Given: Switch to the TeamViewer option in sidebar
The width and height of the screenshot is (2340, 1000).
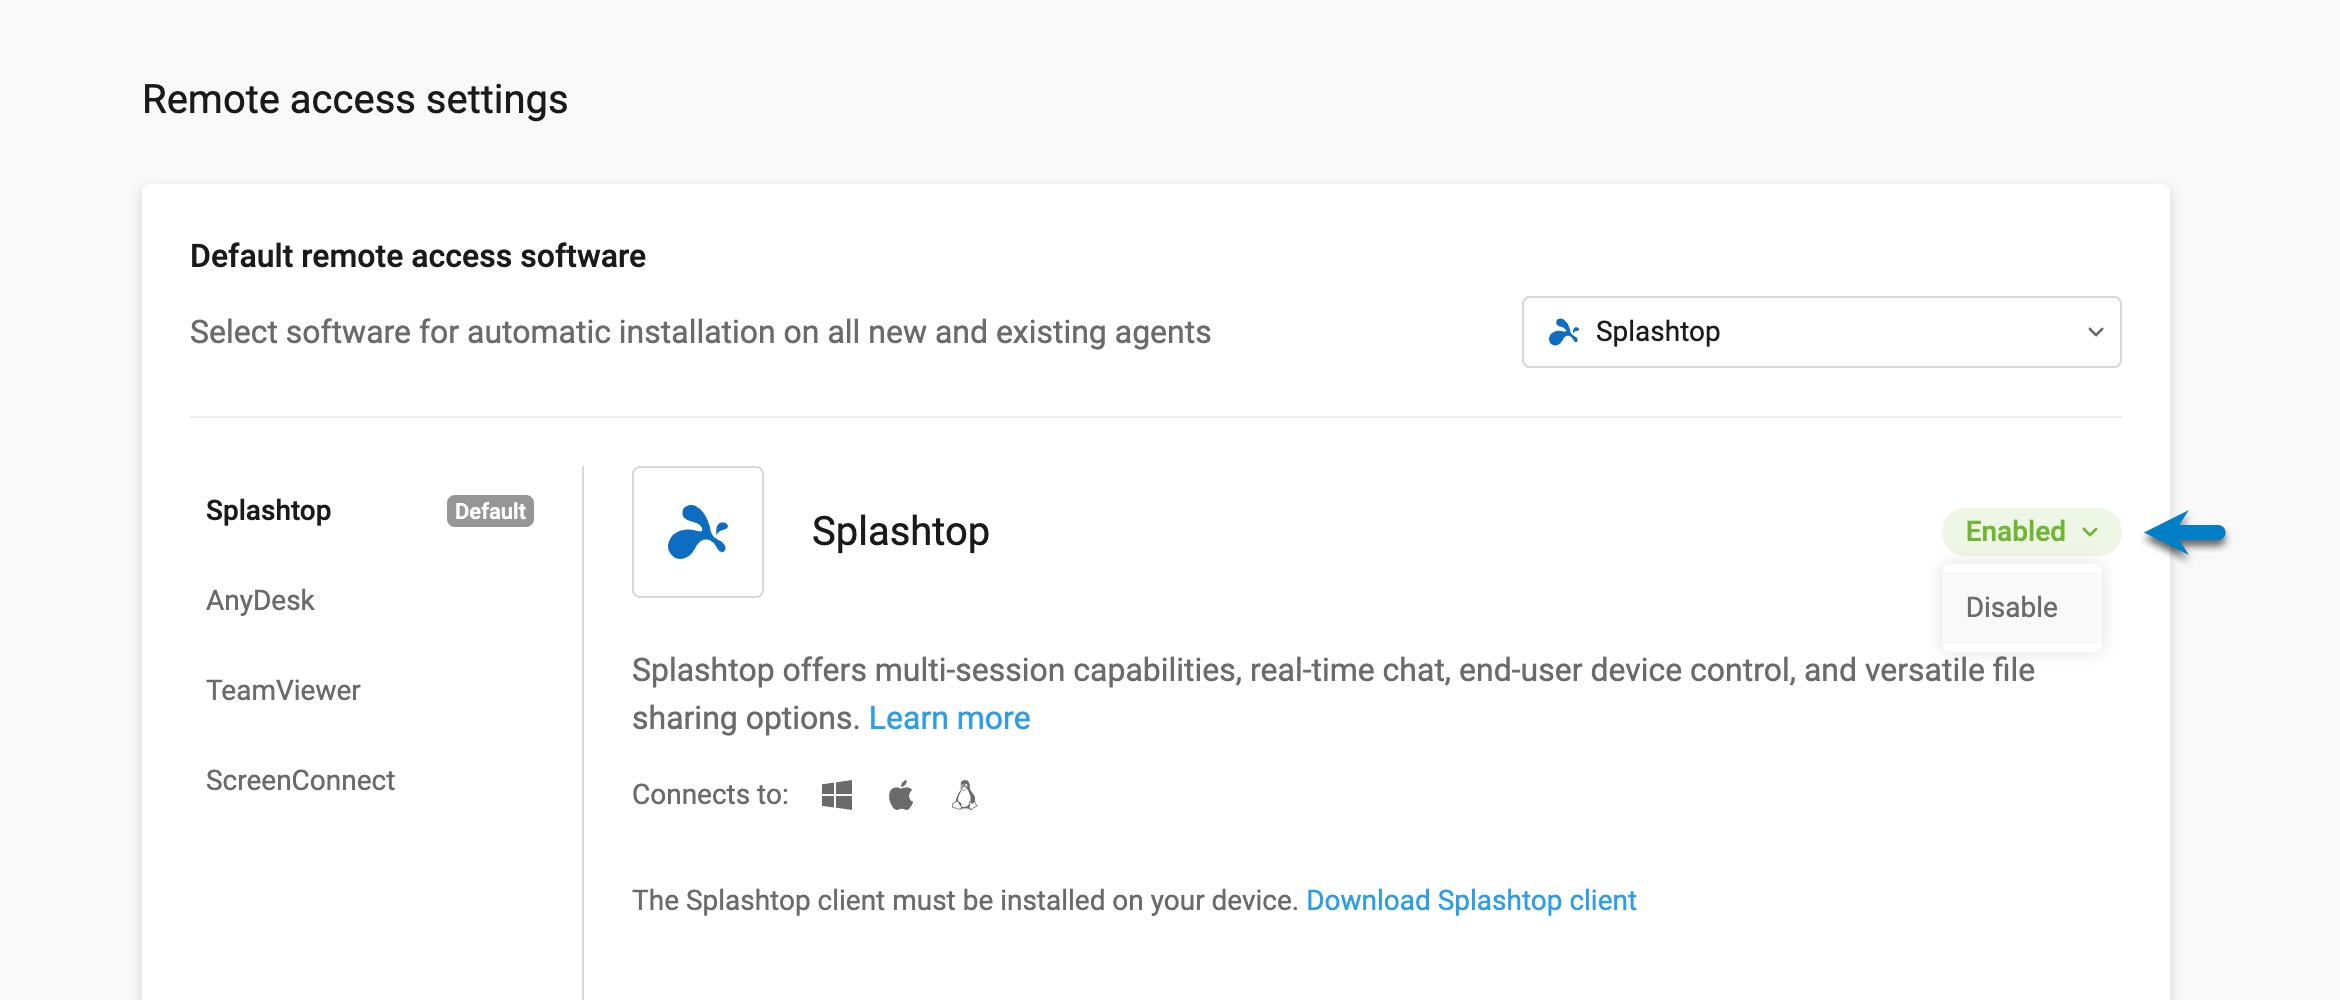Looking at the screenshot, I should tap(283, 689).
